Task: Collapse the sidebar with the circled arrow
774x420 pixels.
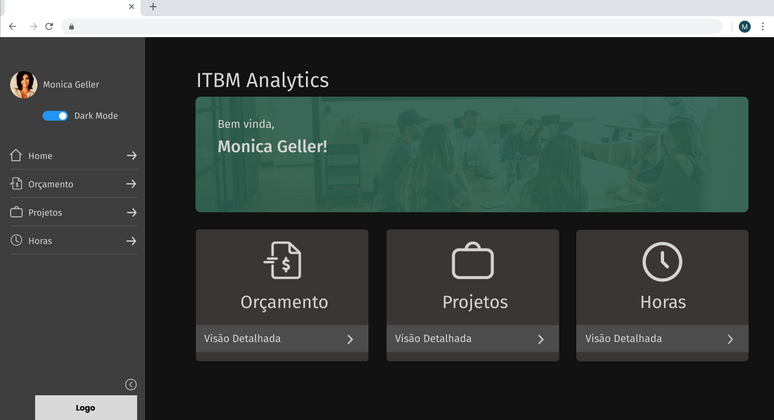Action: (x=130, y=384)
